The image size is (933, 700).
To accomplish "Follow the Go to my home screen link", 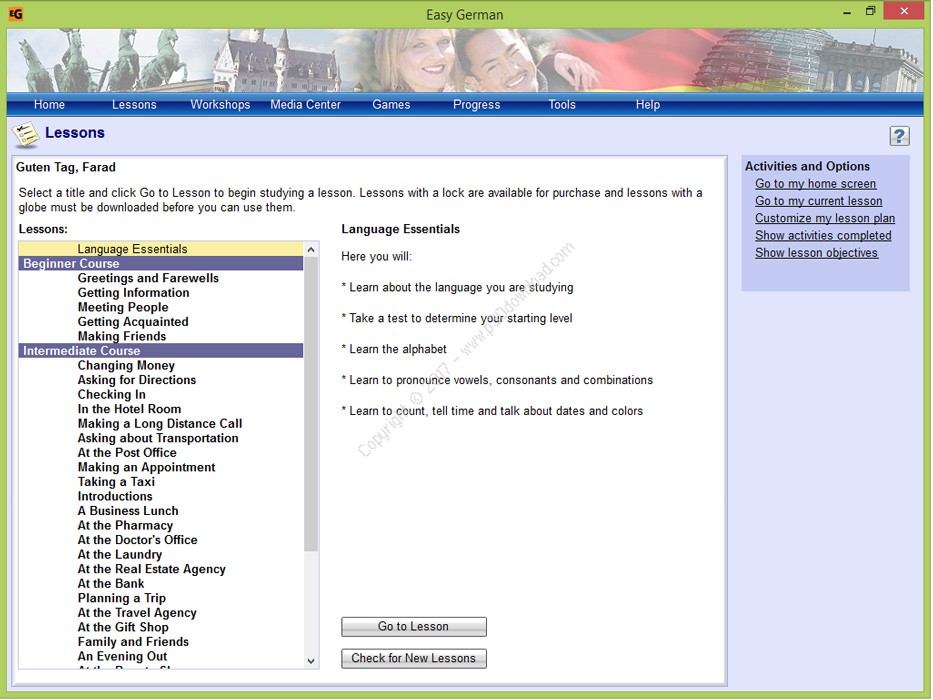I will point(815,184).
